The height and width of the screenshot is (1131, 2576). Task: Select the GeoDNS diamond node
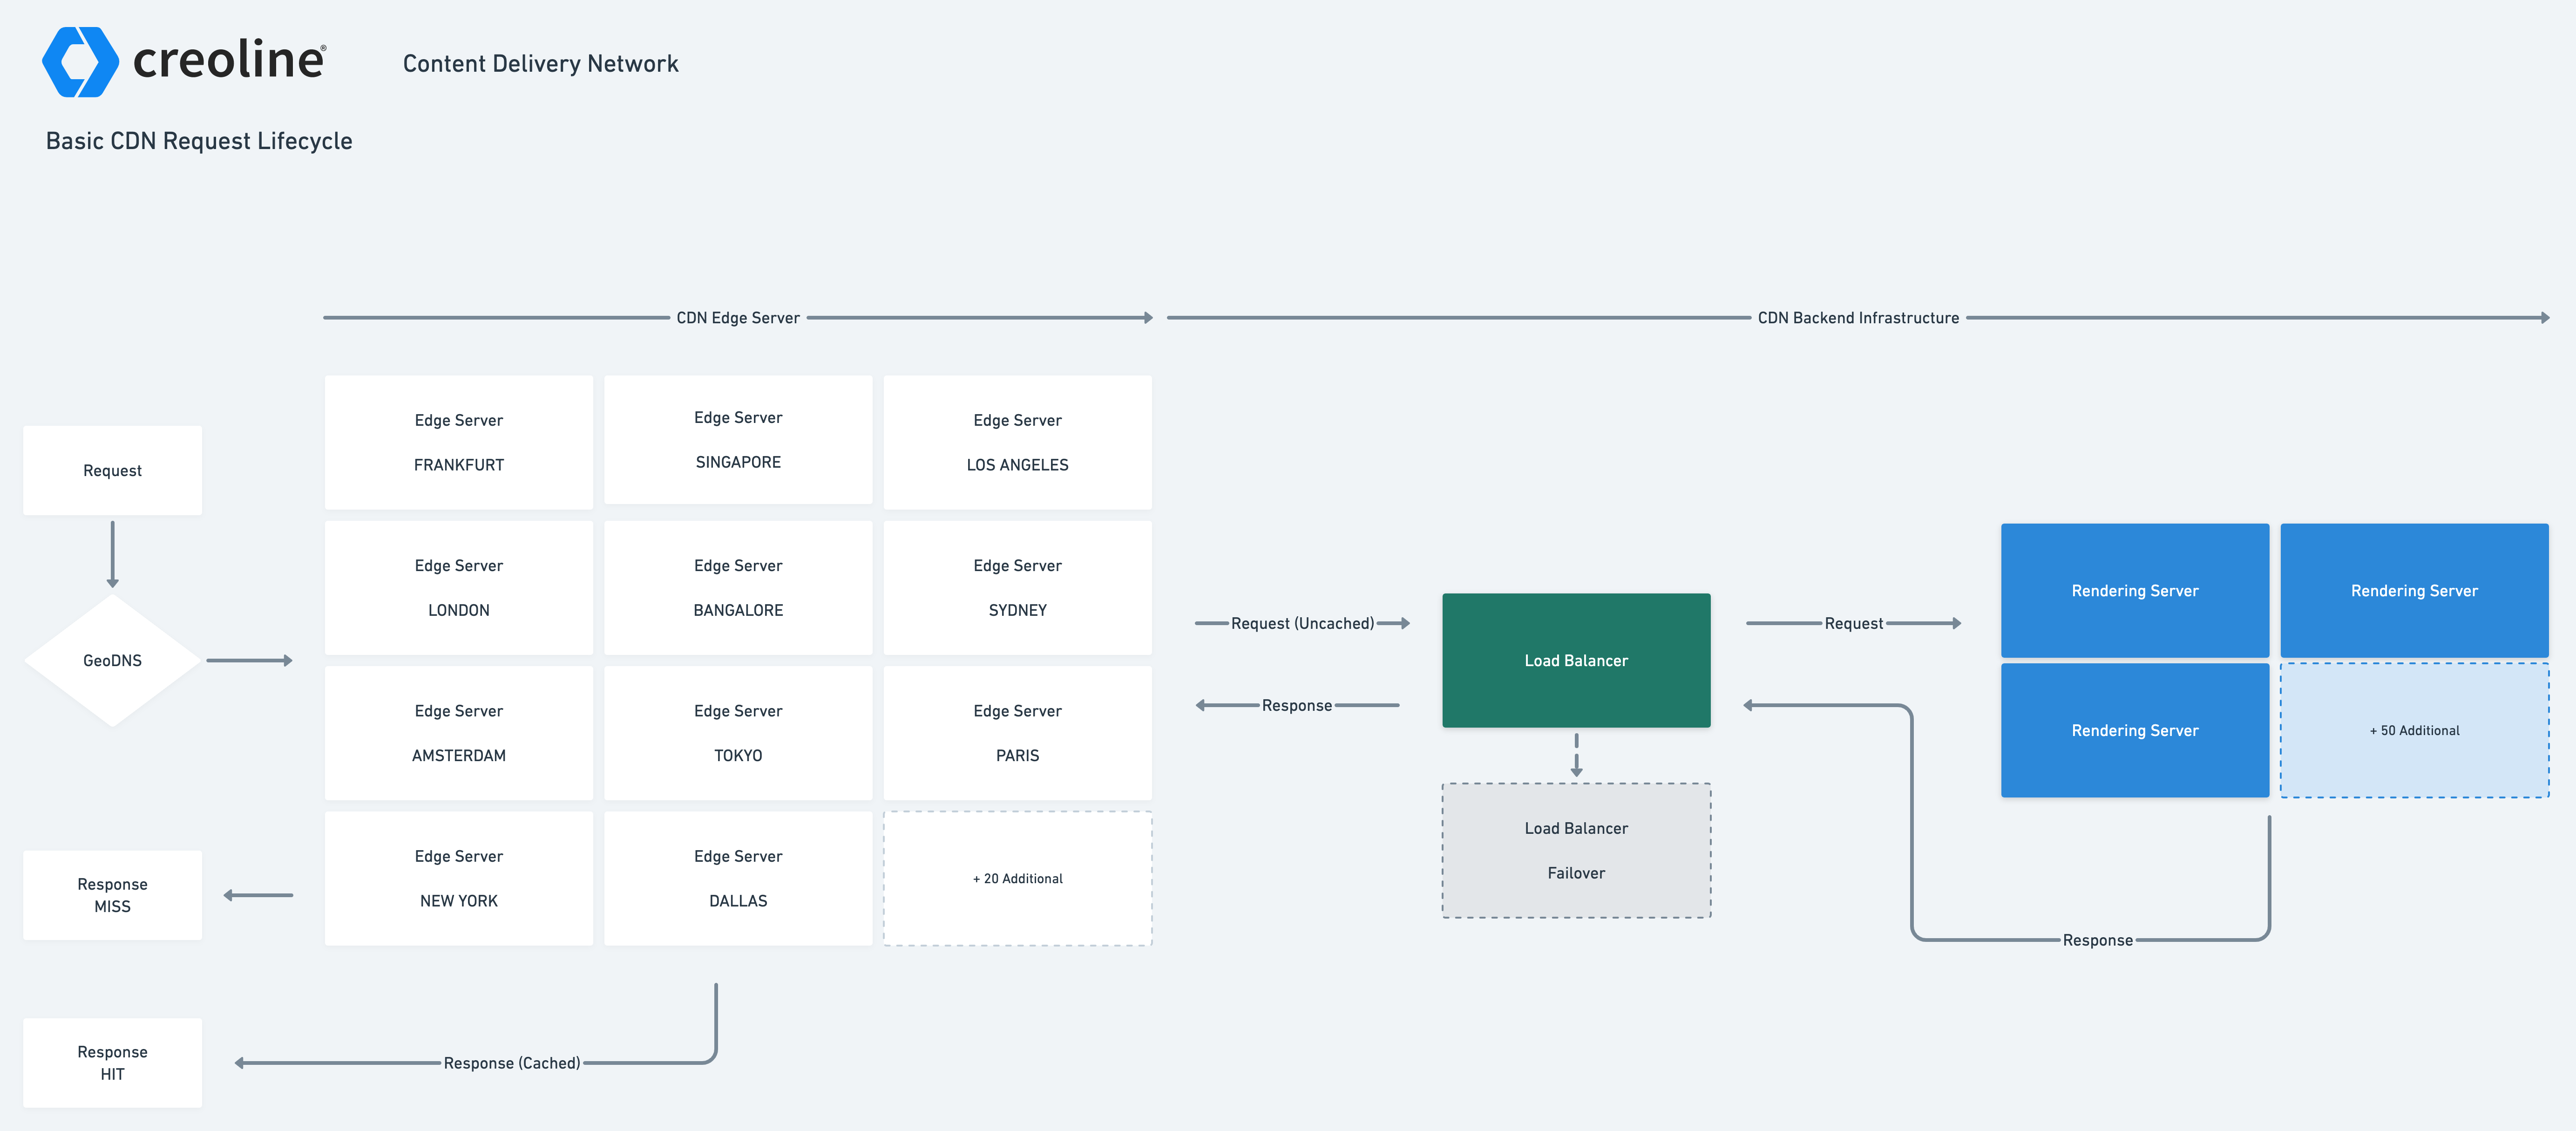point(112,660)
